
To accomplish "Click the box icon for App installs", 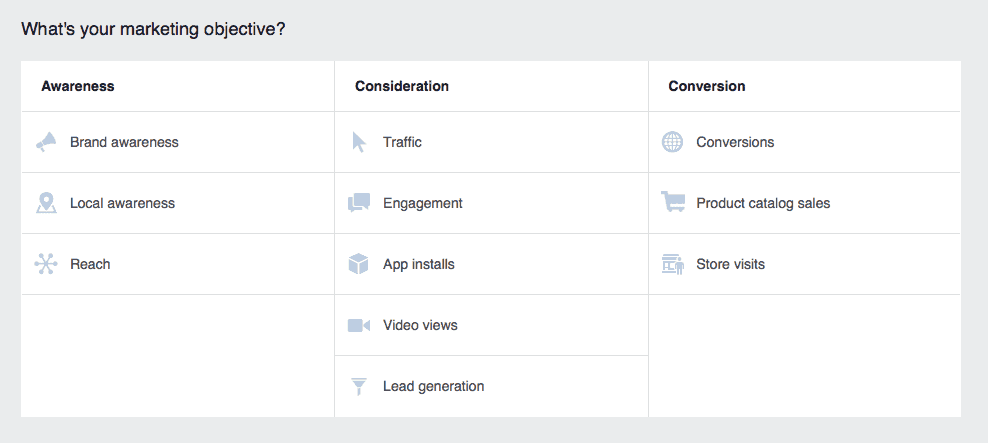I will [x=359, y=264].
